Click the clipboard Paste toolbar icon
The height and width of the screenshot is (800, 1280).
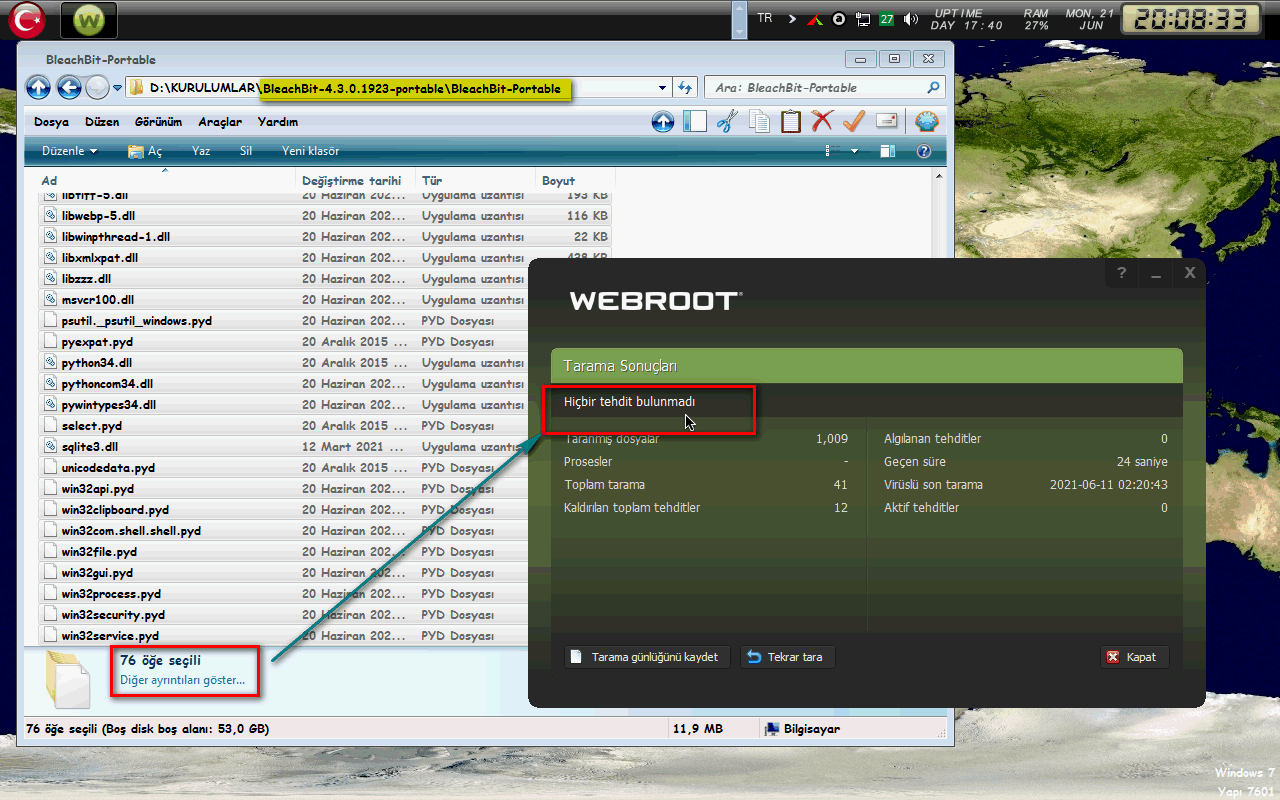tap(791, 122)
